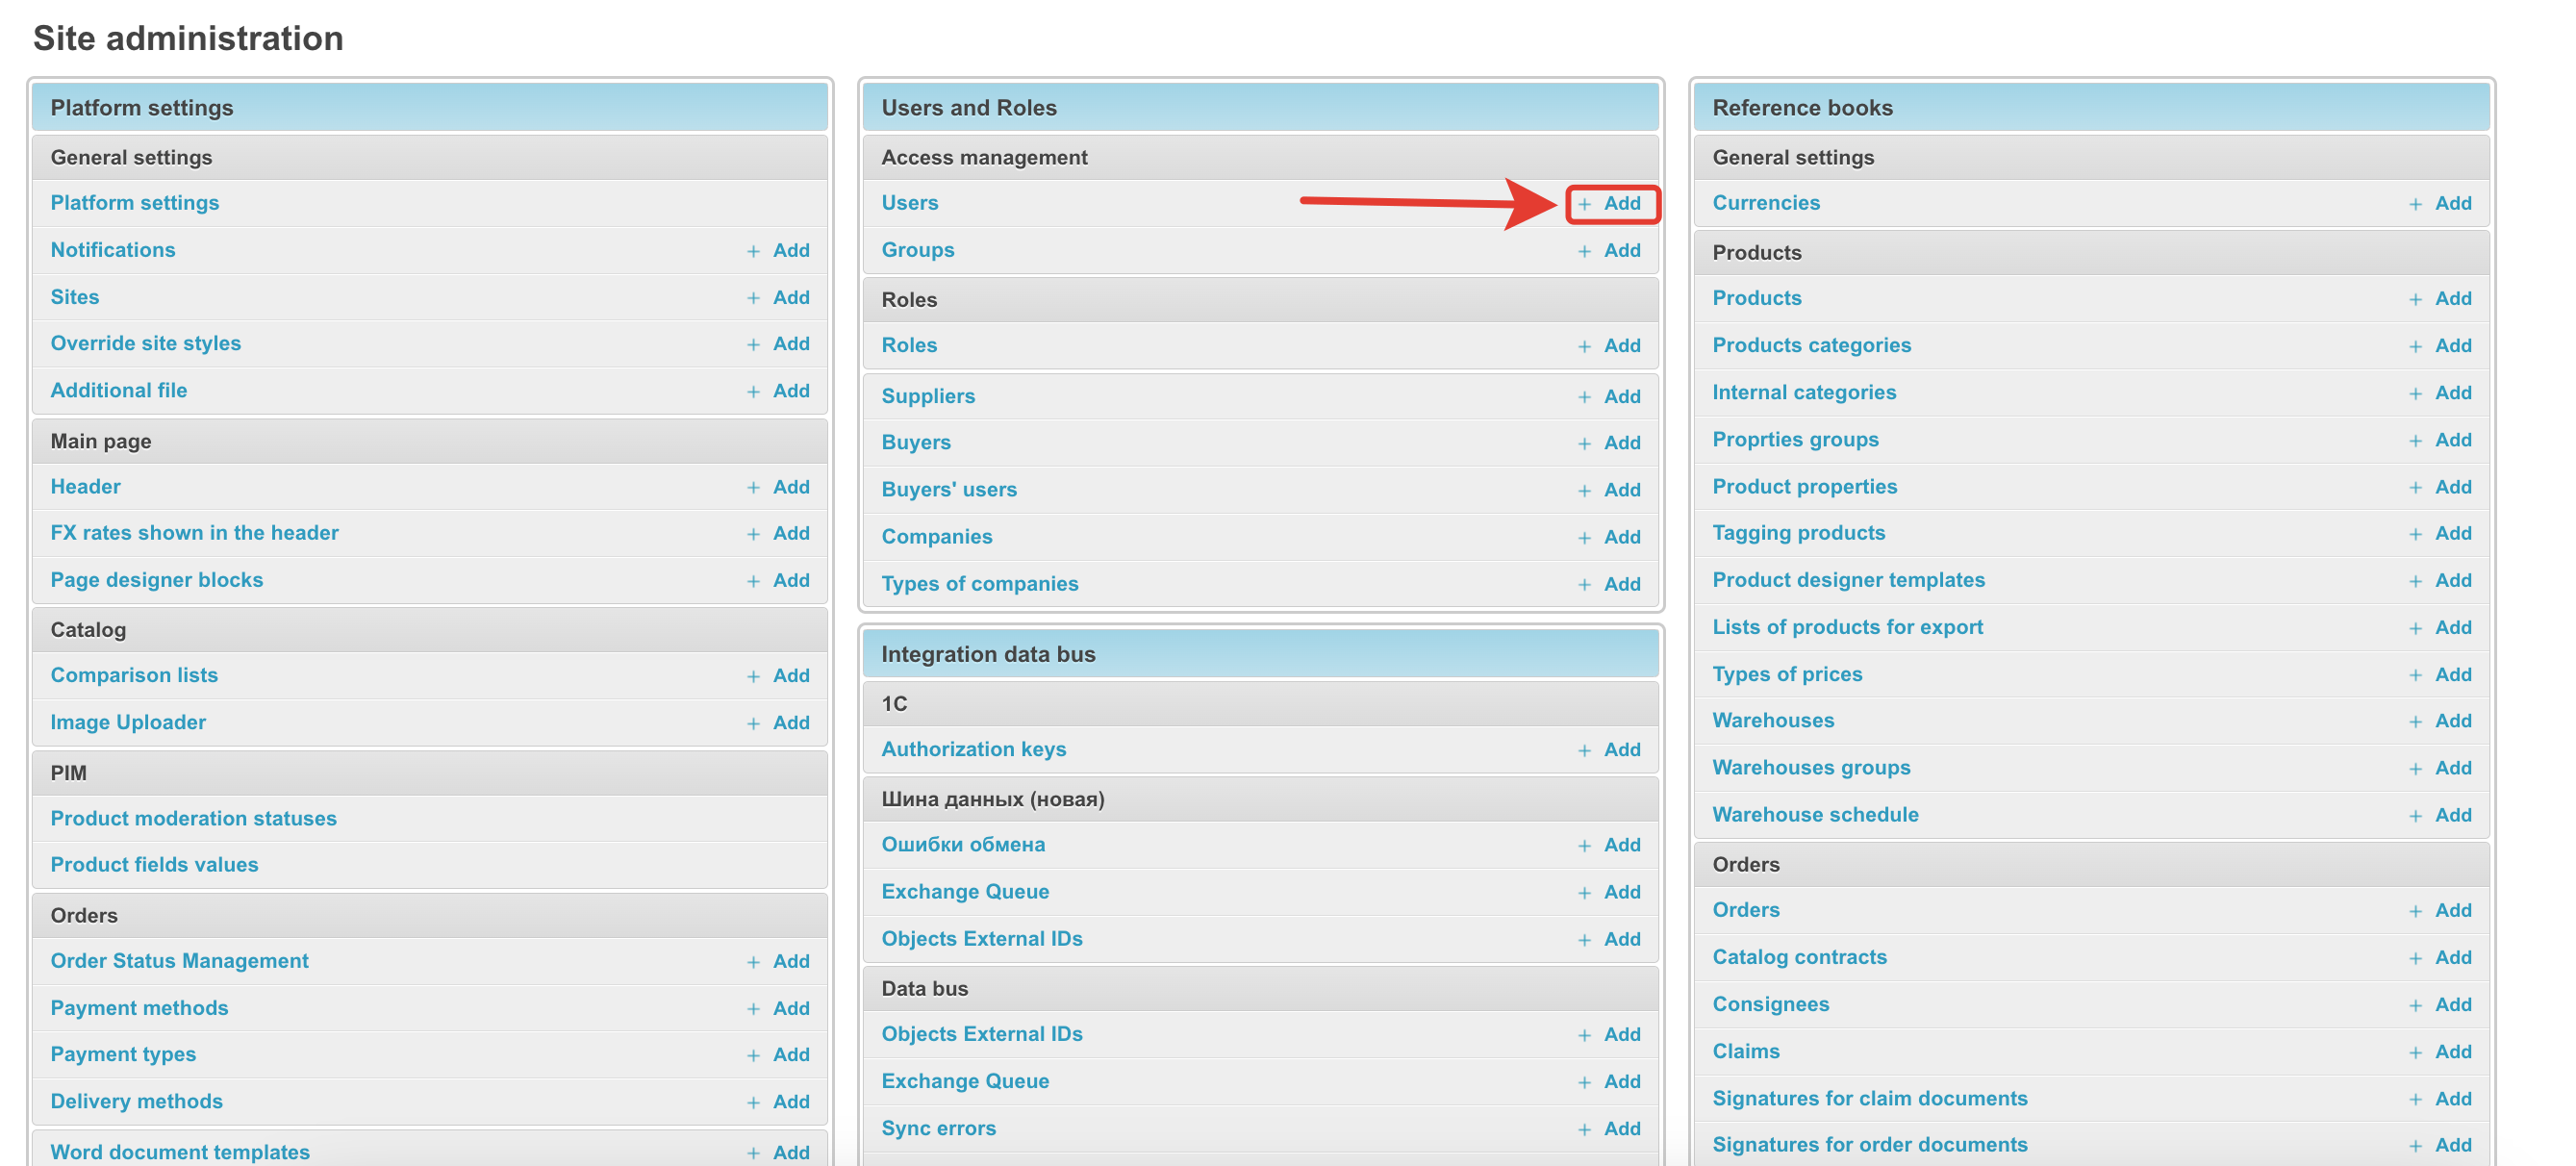Screen dimensions: 2576x1166
Task: Open Signatures for claim documents
Action: [1870, 1098]
